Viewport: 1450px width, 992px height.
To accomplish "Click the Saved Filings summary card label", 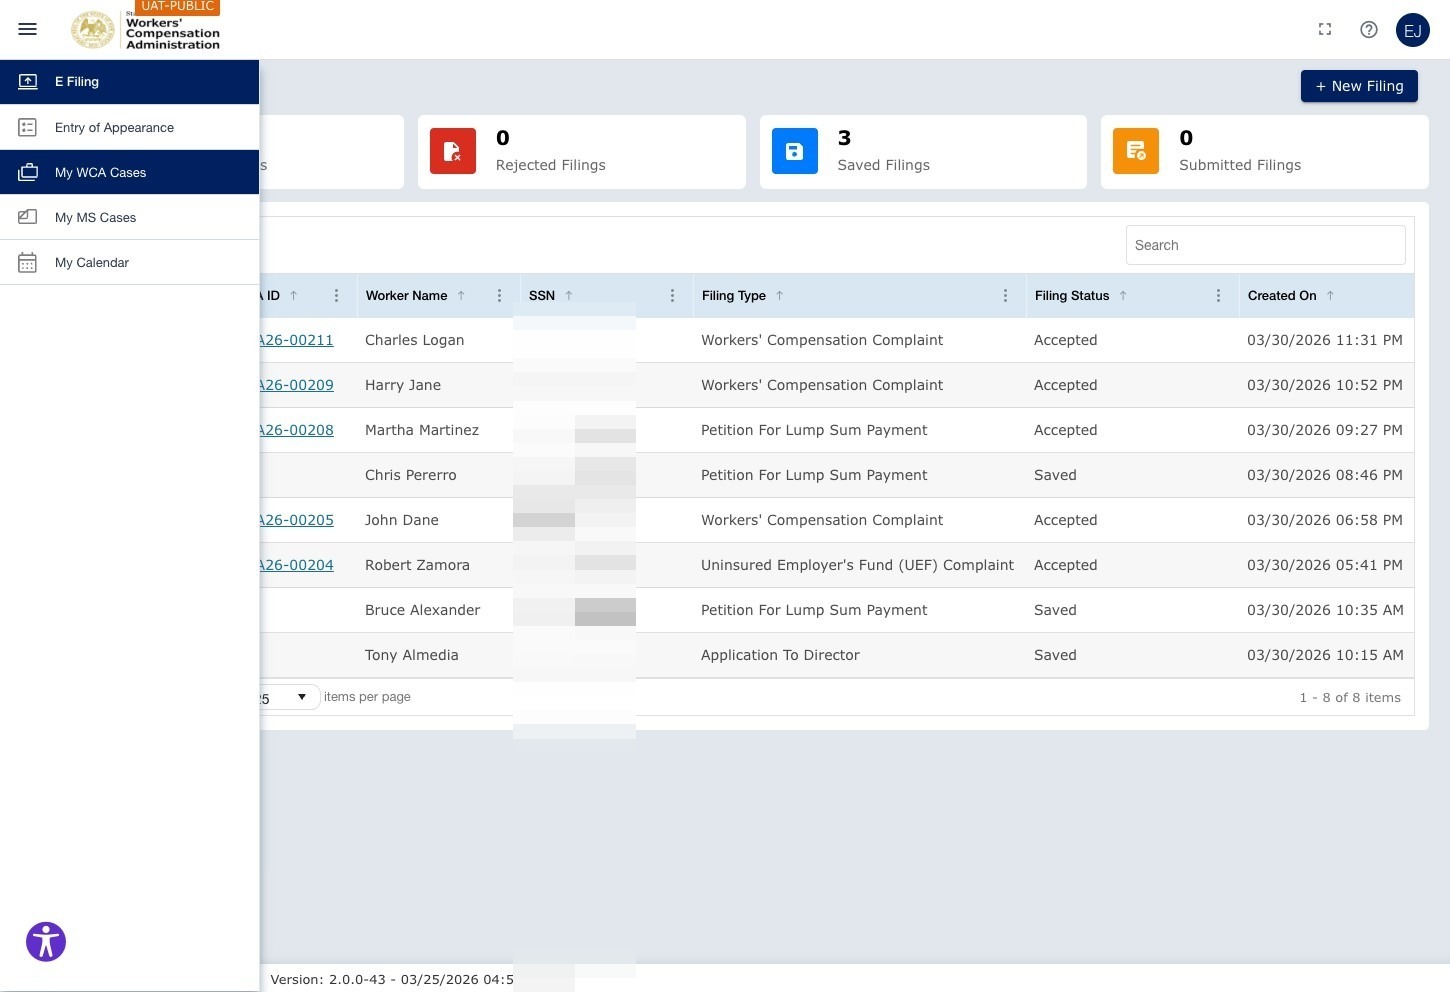I will point(884,165).
